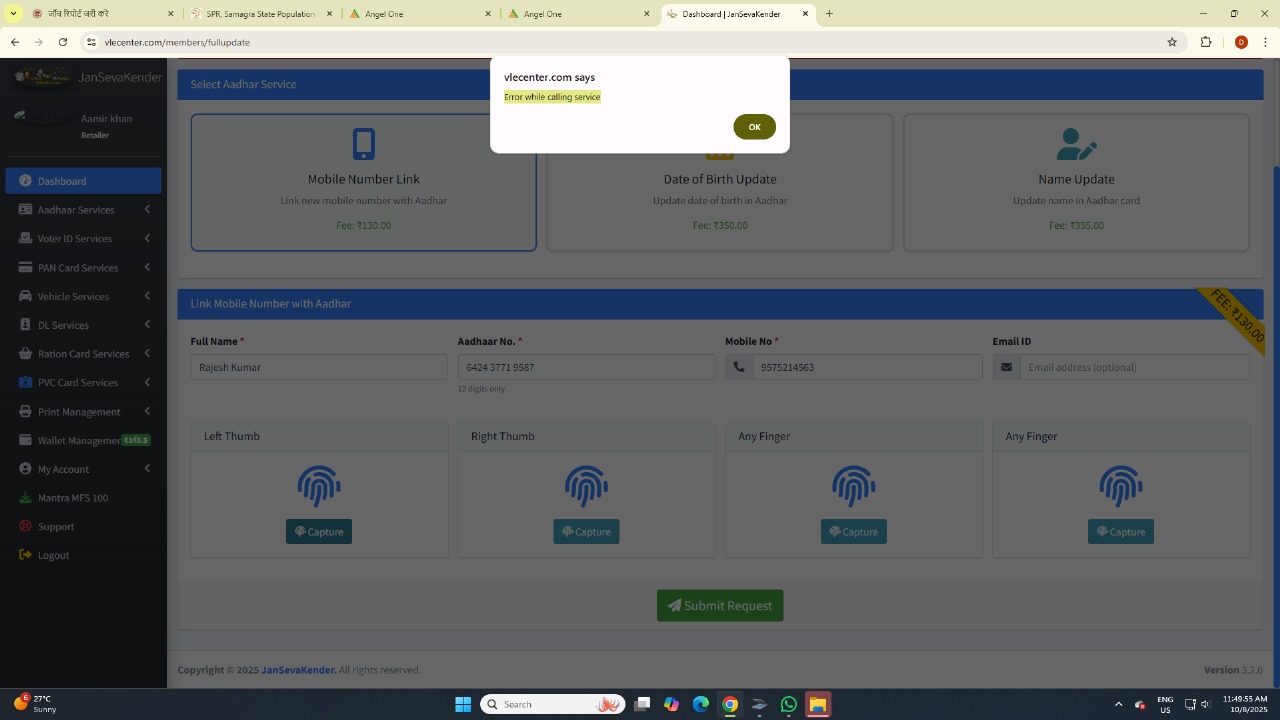Click the Right Thumb fingerprint icon
1280x720 pixels.
pos(586,486)
